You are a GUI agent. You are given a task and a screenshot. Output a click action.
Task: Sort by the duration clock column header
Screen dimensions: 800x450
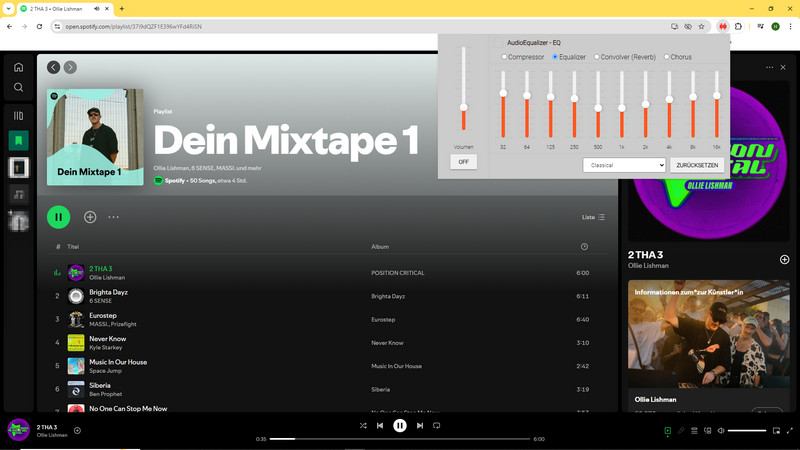pyautogui.click(x=584, y=247)
